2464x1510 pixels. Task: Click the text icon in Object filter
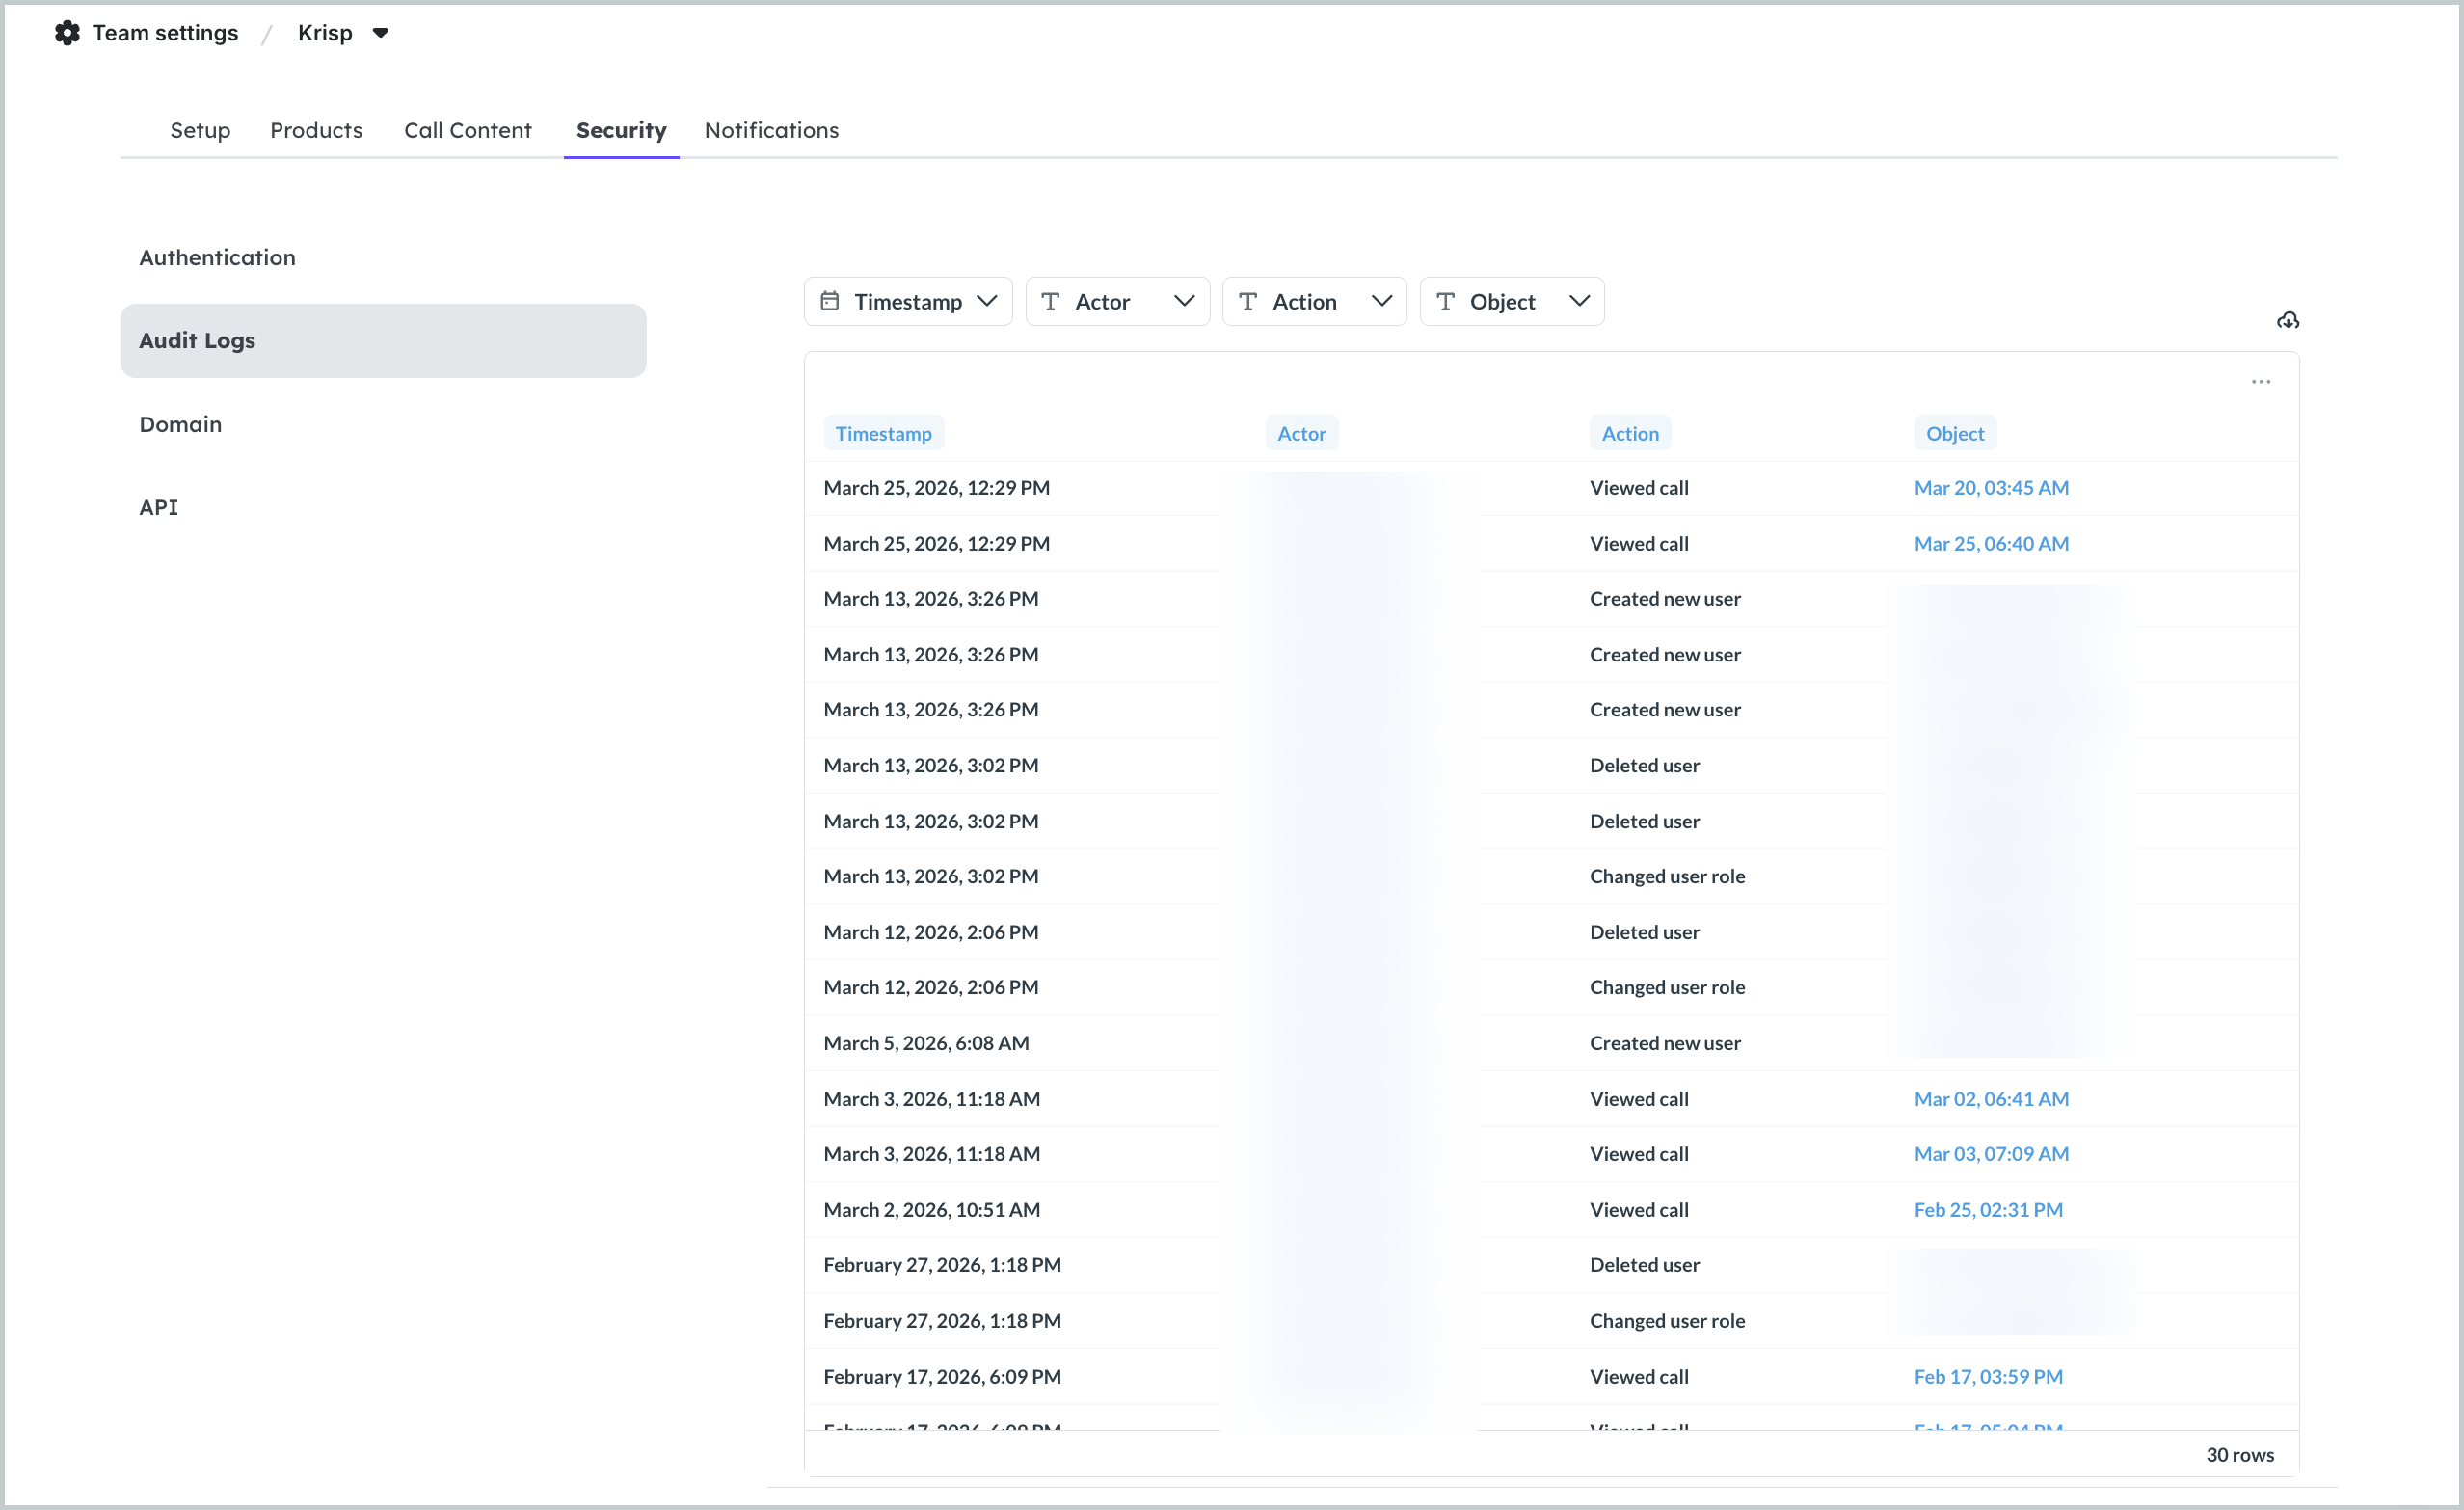(1445, 301)
